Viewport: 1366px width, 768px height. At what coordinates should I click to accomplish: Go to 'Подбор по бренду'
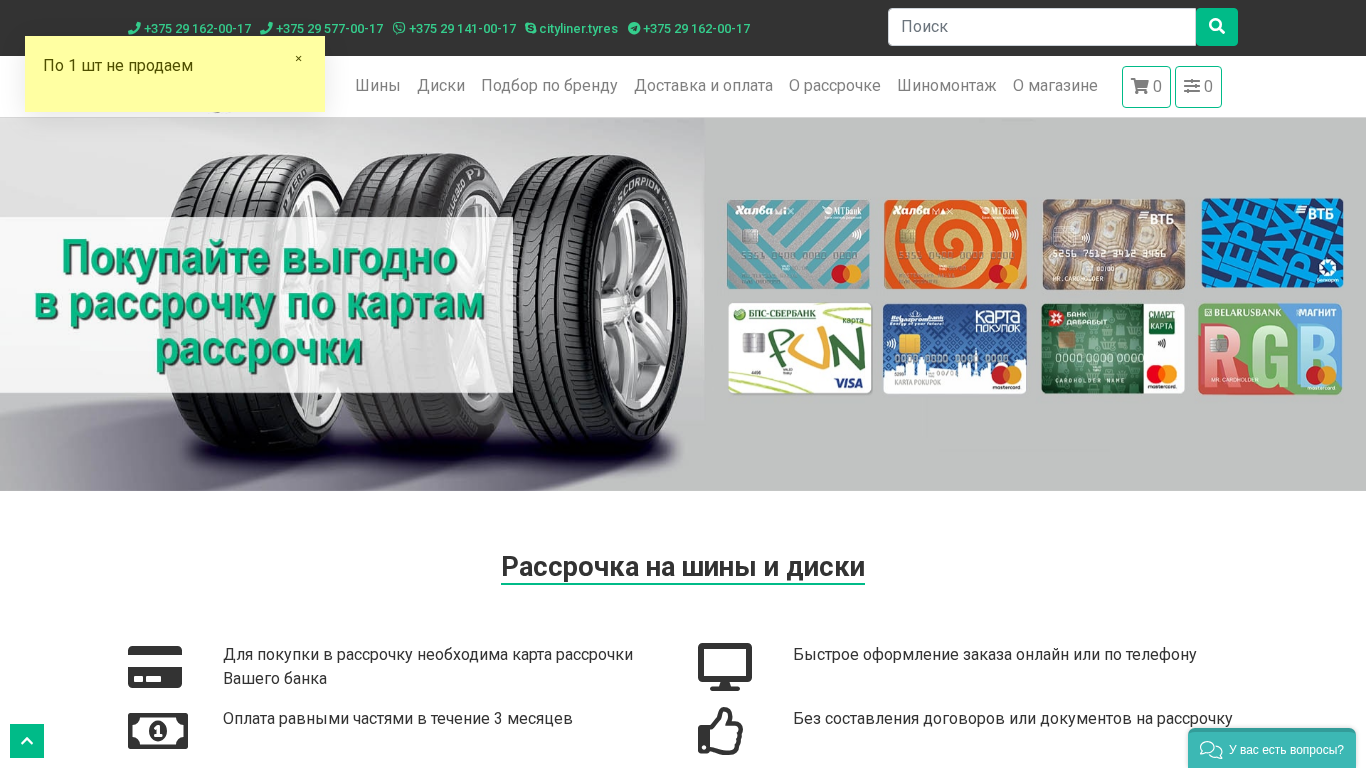tap(549, 86)
